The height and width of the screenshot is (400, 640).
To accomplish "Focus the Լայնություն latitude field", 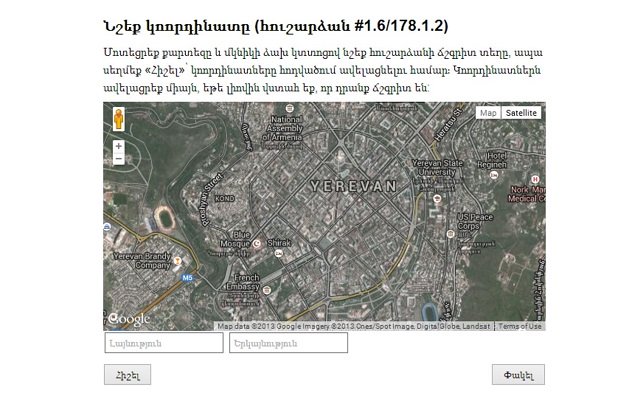I will pyautogui.click(x=164, y=343).
